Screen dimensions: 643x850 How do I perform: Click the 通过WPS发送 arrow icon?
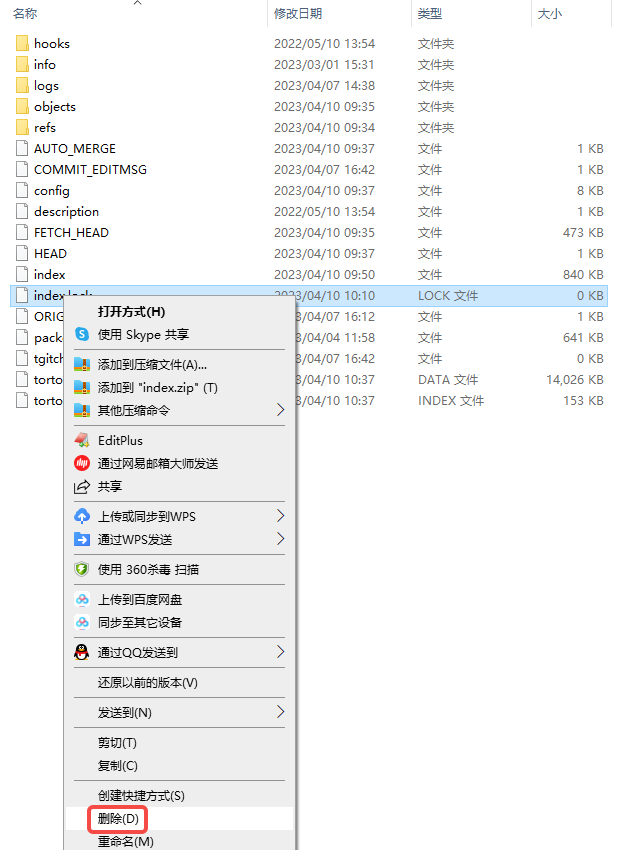point(82,539)
